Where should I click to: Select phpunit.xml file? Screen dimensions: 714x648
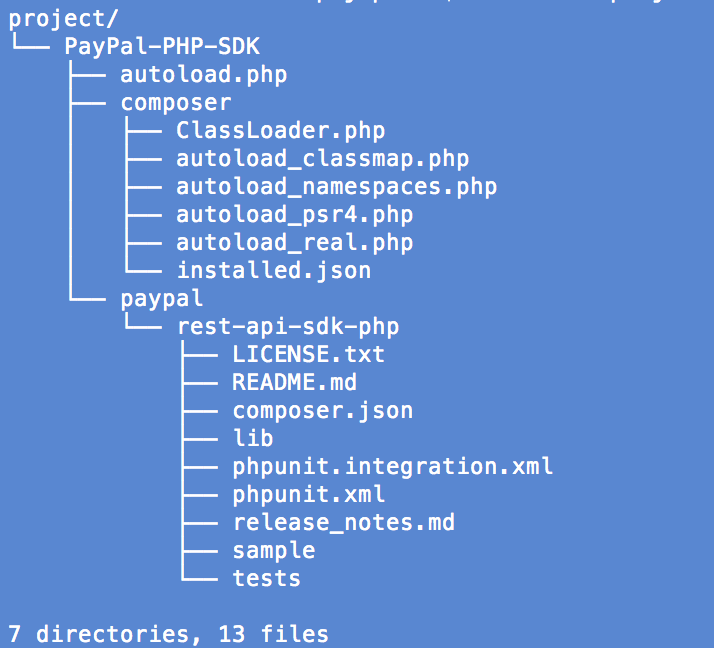click(x=308, y=495)
